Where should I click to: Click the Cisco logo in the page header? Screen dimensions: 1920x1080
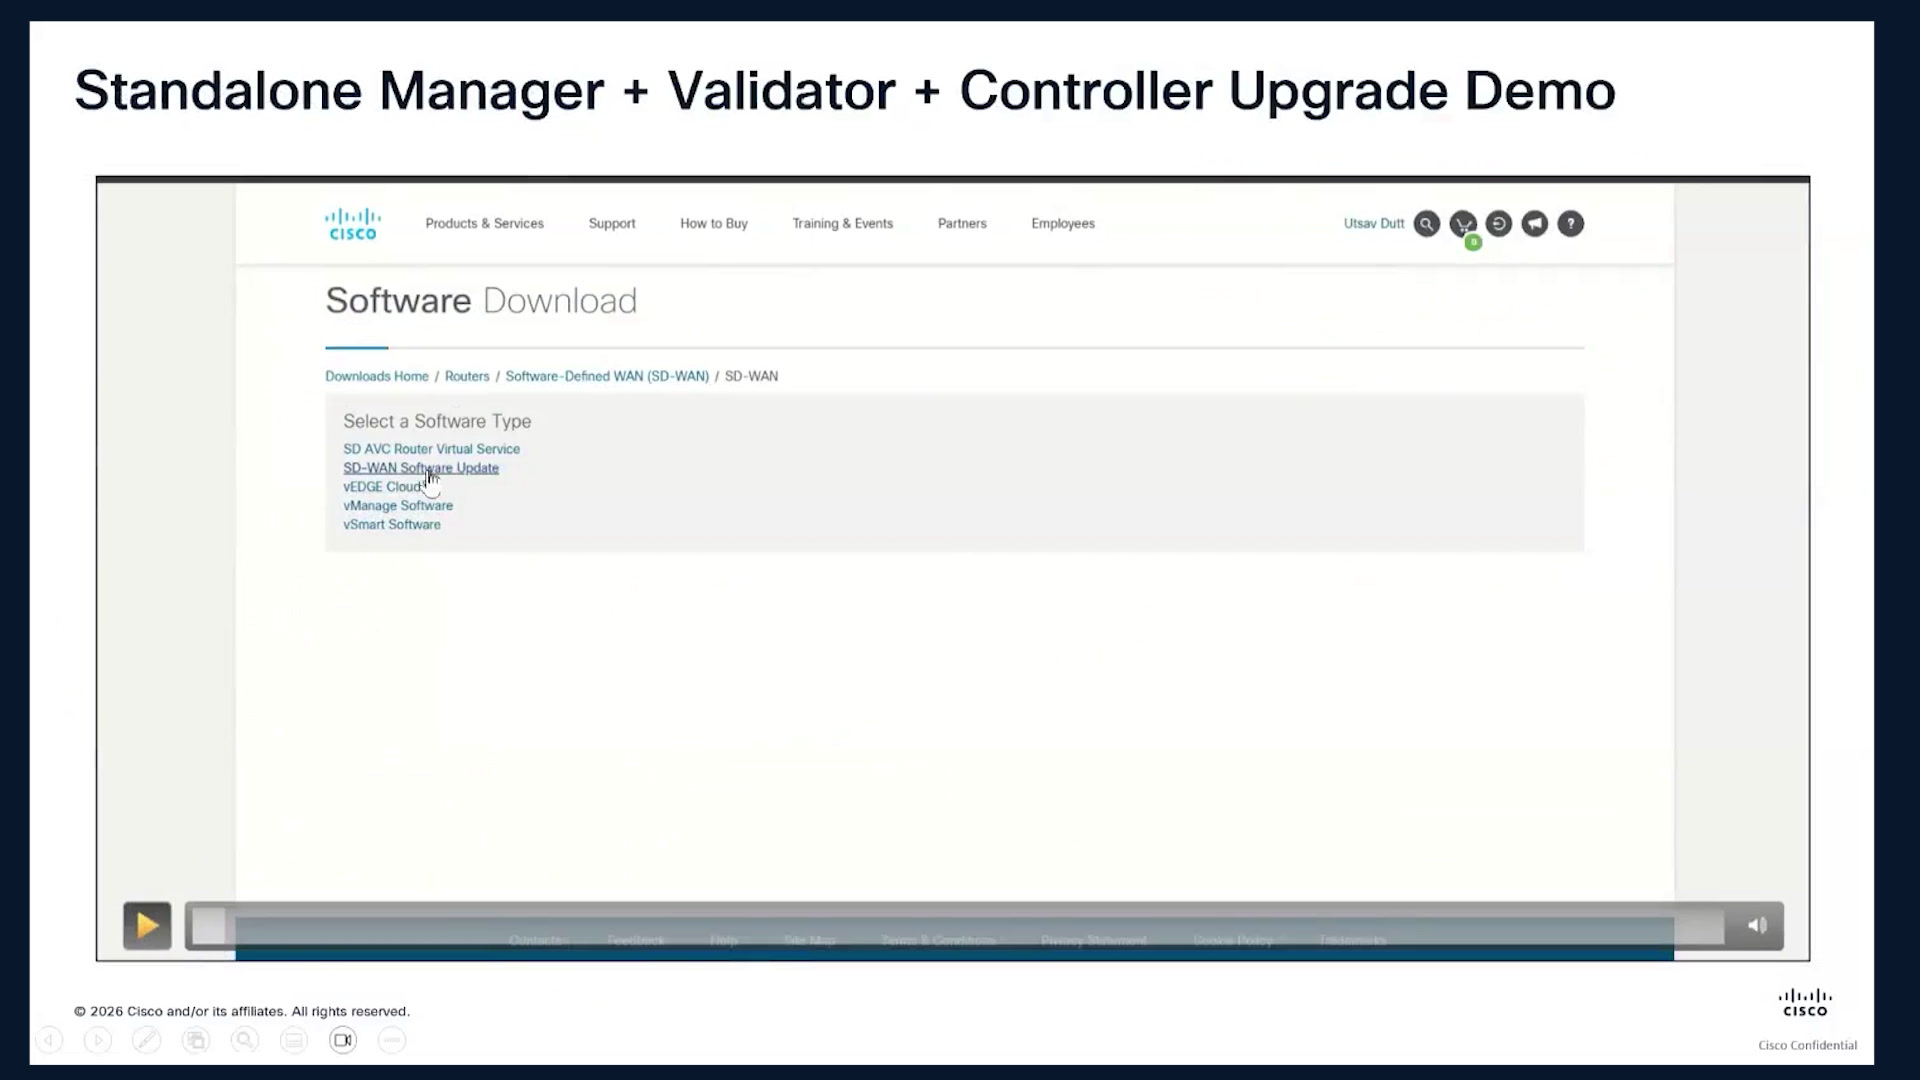[x=353, y=224]
